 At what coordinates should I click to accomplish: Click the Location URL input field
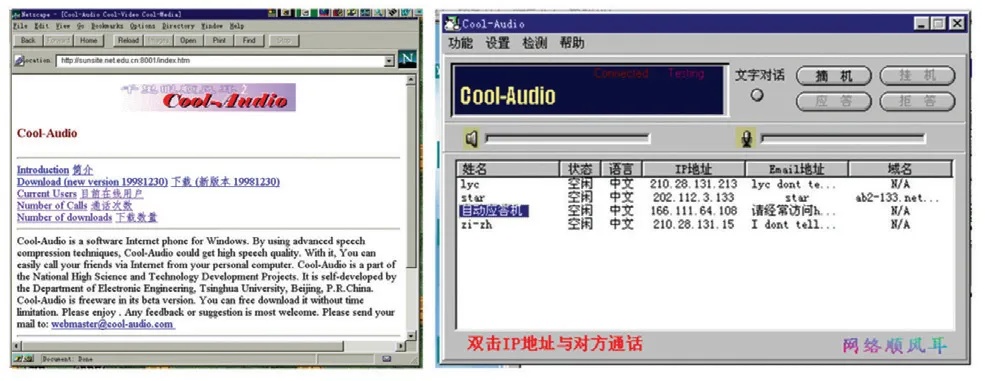[x=220, y=61]
